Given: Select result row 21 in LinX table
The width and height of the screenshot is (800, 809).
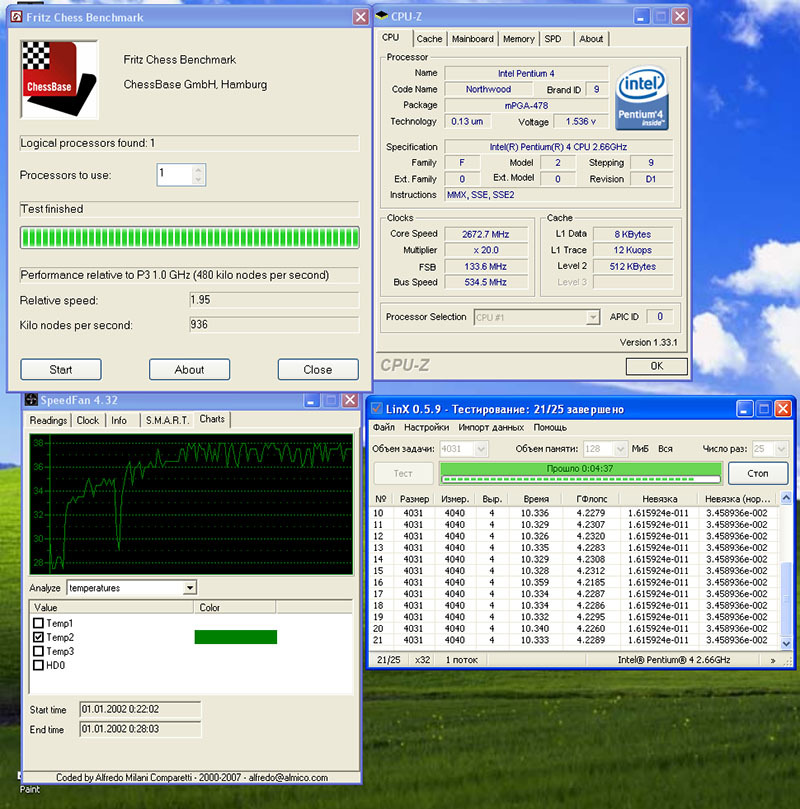Looking at the screenshot, I should (x=574, y=640).
